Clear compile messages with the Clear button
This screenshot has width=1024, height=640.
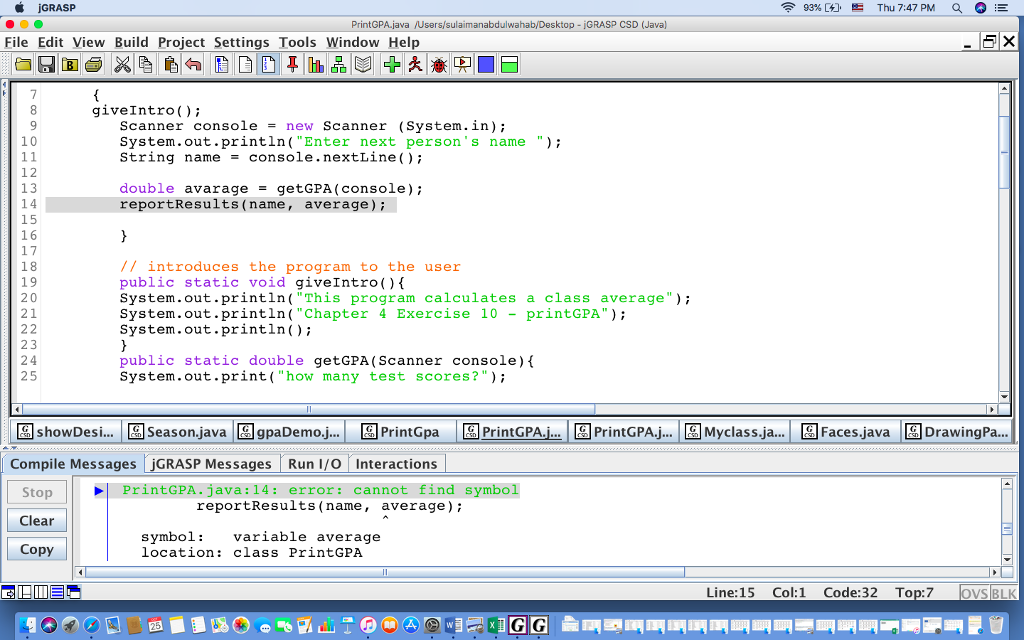[x=36, y=520]
